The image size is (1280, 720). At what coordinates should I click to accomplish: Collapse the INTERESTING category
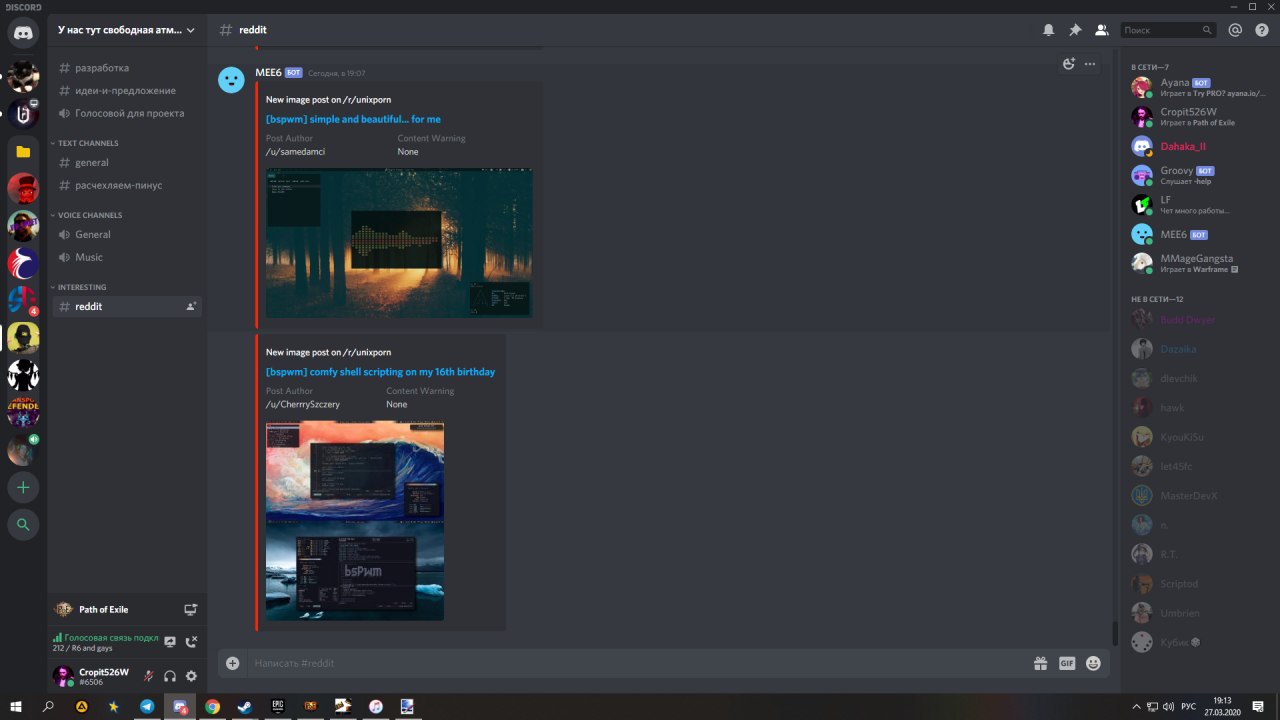pyautogui.click(x=81, y=287)
